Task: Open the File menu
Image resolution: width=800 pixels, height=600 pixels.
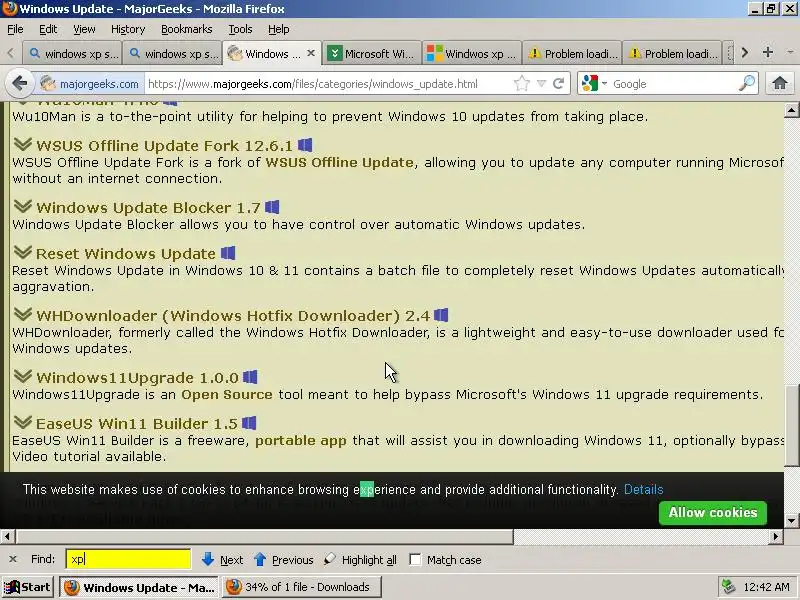Action: coord(15,29)
